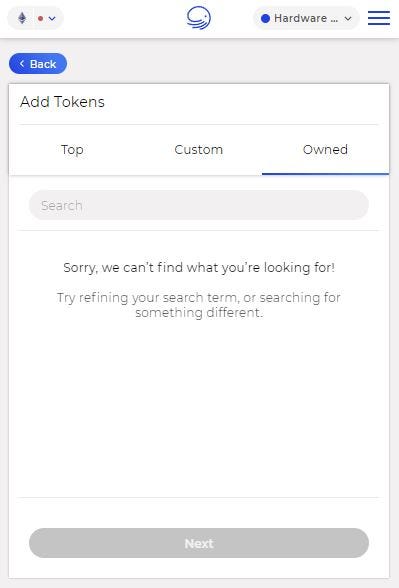
Task: Go back using the Back button
Action: click(x=38, y=64)
